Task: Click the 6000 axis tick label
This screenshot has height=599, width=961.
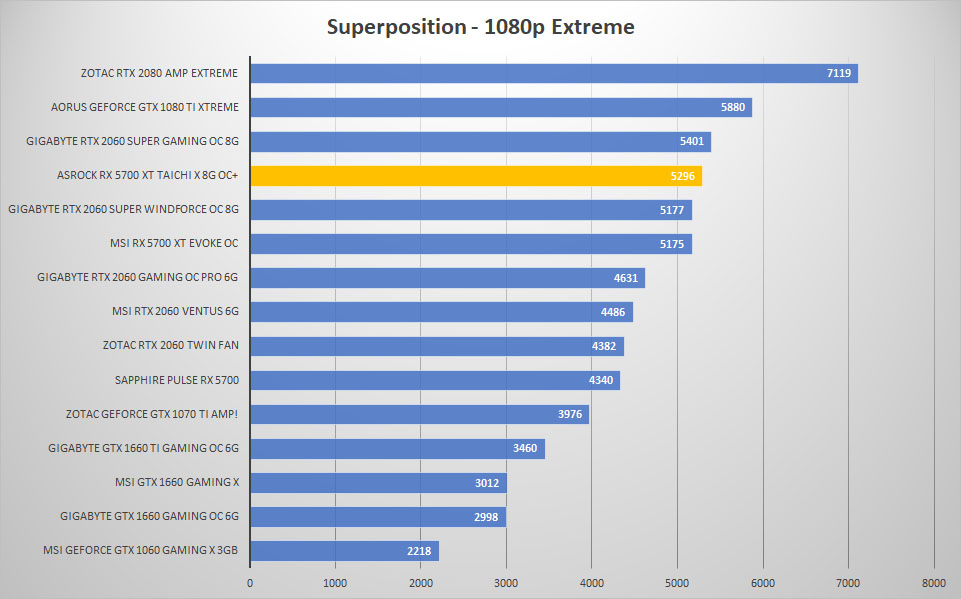Action: (x=763, y=583)
